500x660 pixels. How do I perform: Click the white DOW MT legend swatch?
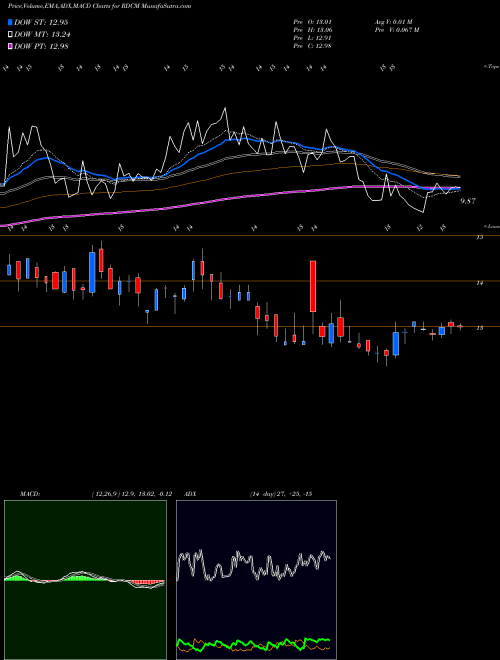[x=10, y=35]
